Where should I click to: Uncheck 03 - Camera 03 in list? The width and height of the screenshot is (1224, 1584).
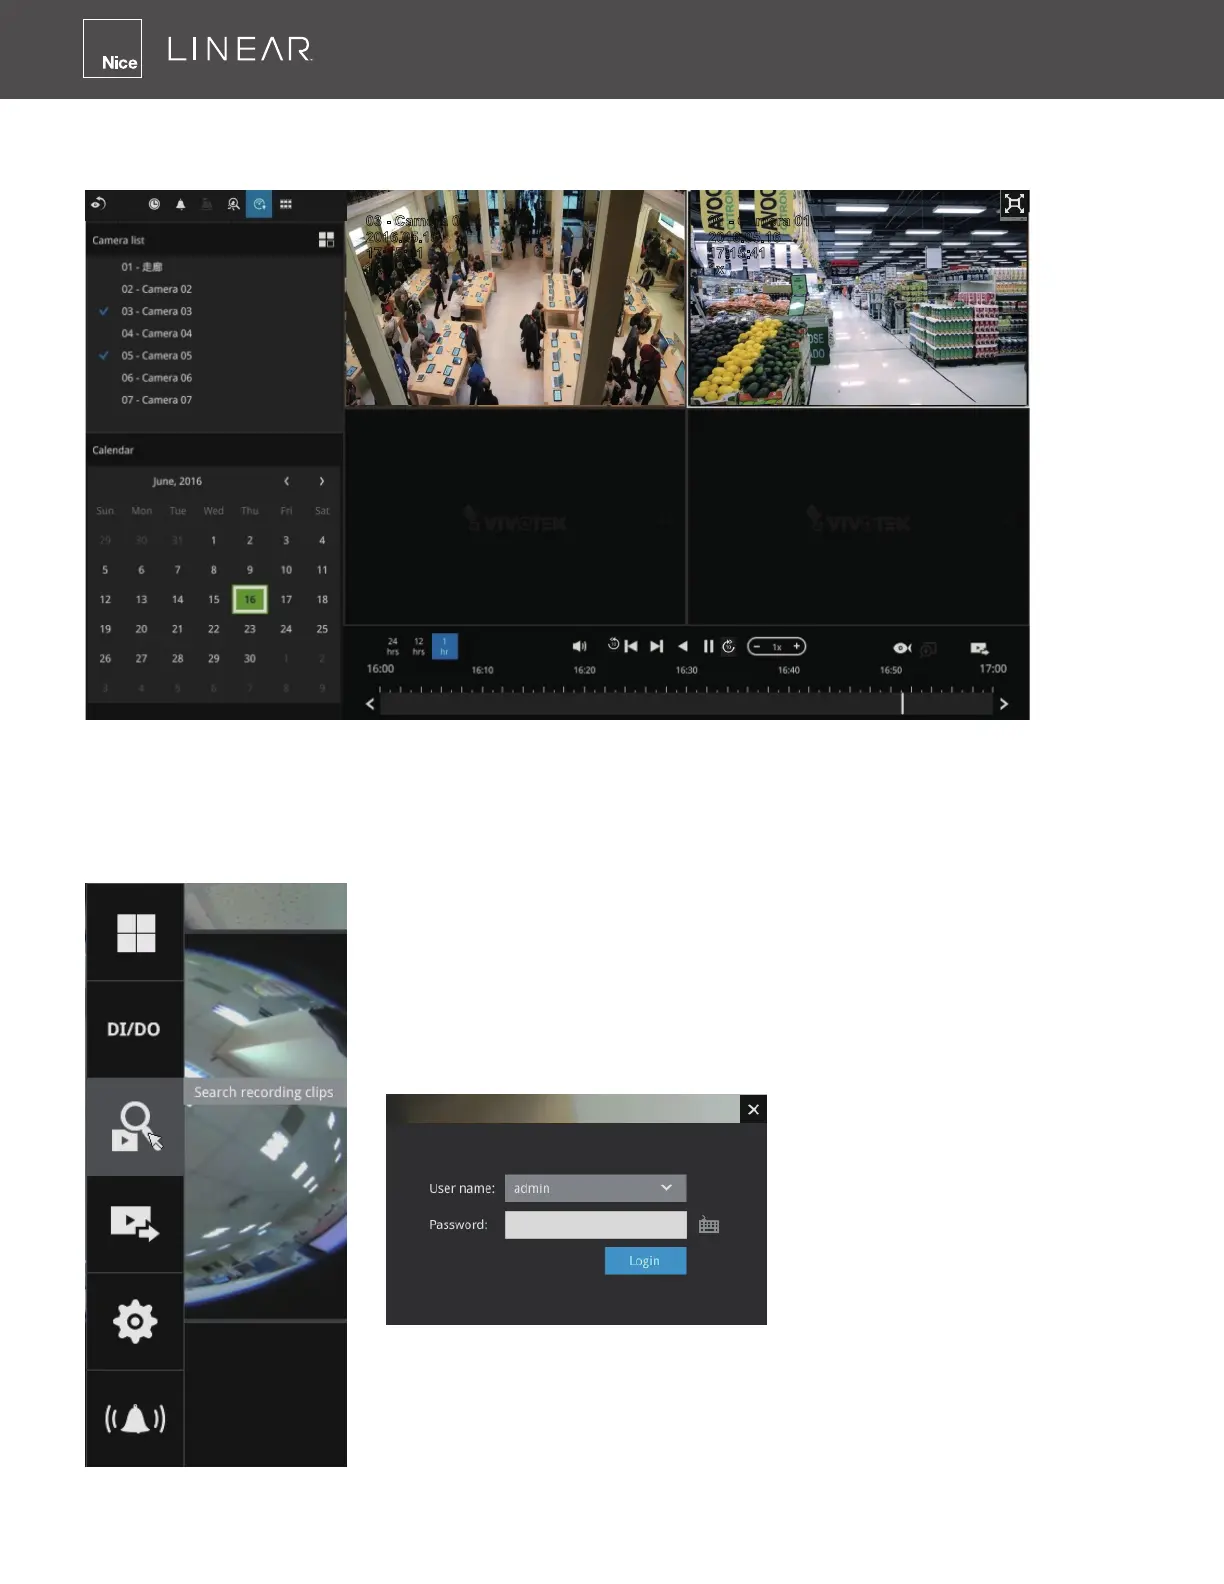tap(104, 311)
